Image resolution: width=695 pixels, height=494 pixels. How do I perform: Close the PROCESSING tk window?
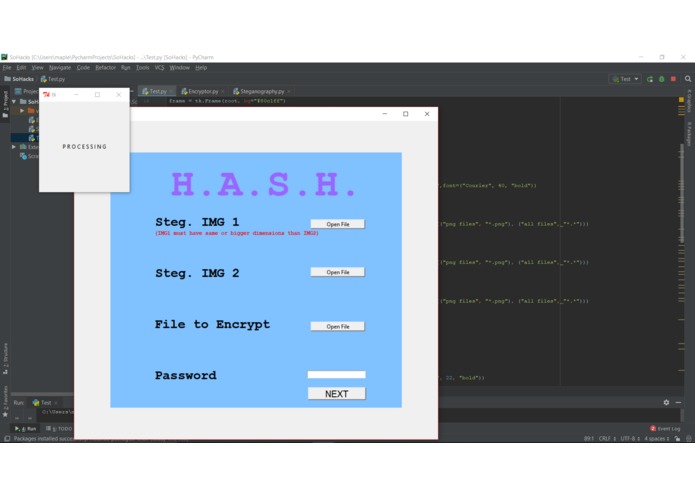click(119, 94)
